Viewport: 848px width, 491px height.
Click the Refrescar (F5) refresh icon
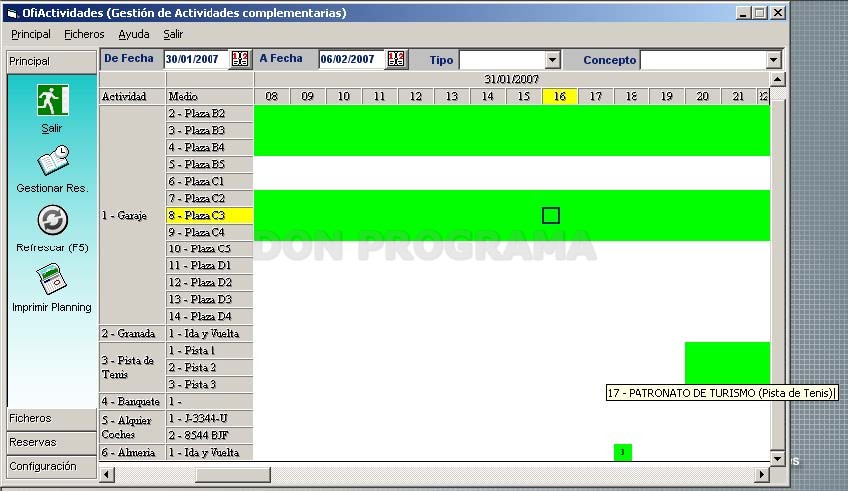pyautogui.click(x=52, y=220)
